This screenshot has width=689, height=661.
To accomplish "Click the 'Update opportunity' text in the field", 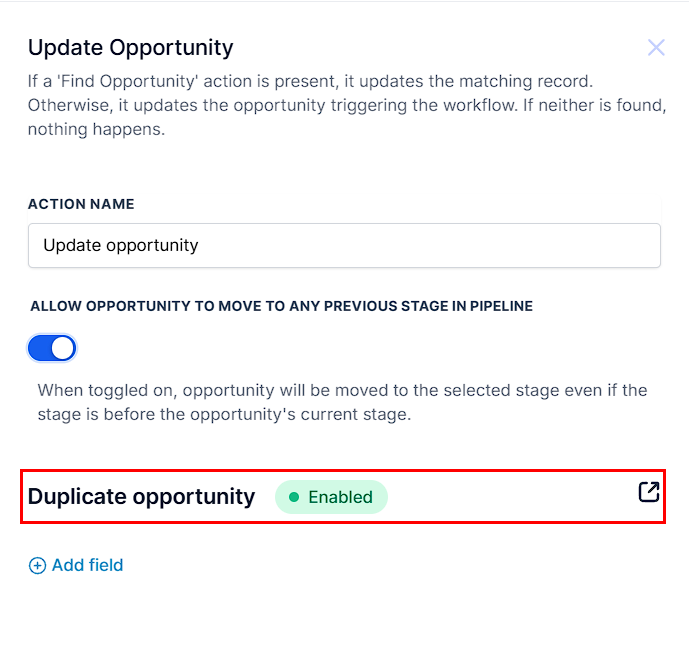I will point(120,245).
